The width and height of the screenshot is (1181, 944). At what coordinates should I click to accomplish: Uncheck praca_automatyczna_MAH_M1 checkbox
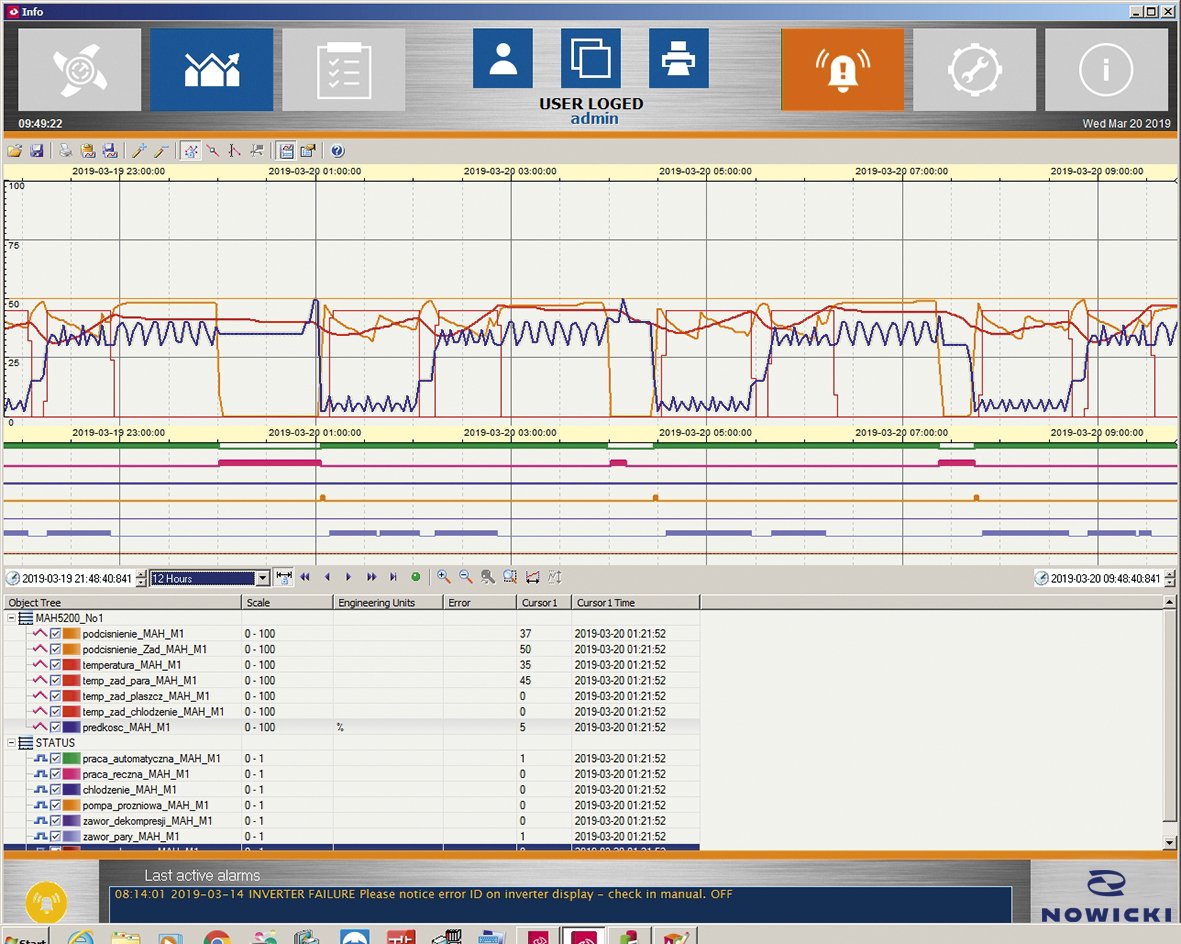pyautogui.click(x=56, y=759)
